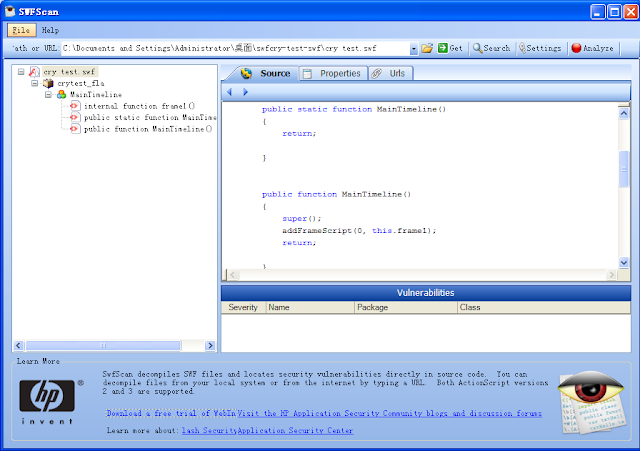Click 'super();' line in source code
Screen dimensions: 640x451
coord(302,218)
